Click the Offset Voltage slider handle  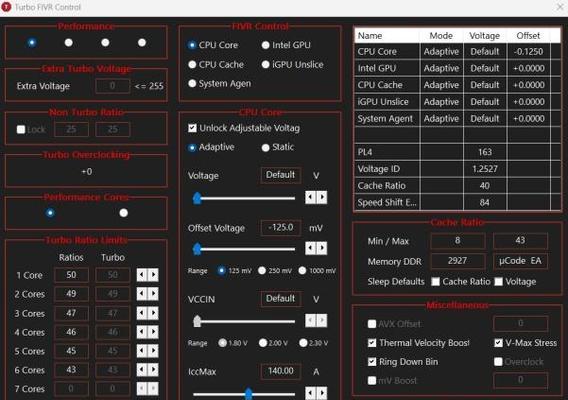click(x=197, y=249)
